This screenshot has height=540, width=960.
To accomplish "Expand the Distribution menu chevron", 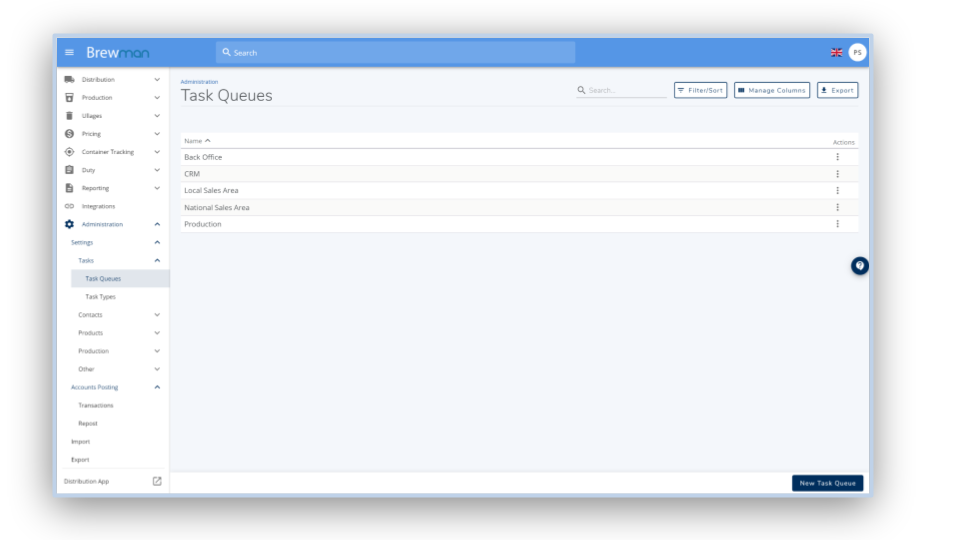I will point(157,80).
